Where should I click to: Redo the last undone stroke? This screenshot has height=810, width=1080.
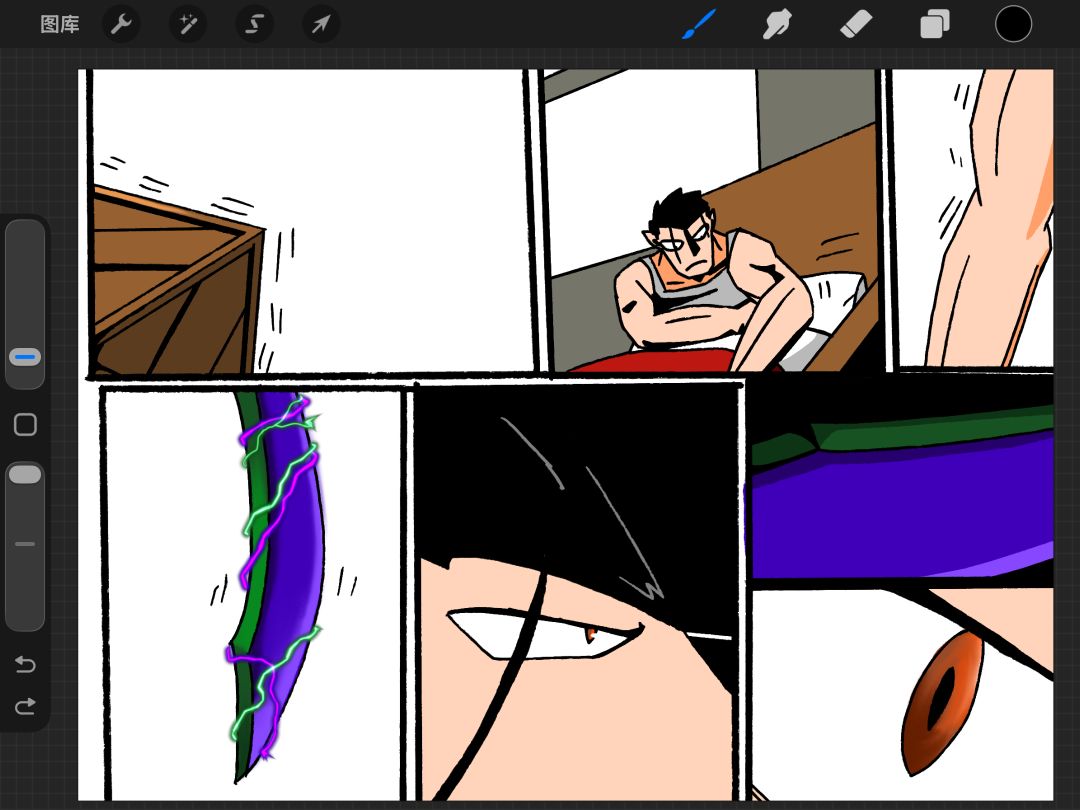[25, 706]
